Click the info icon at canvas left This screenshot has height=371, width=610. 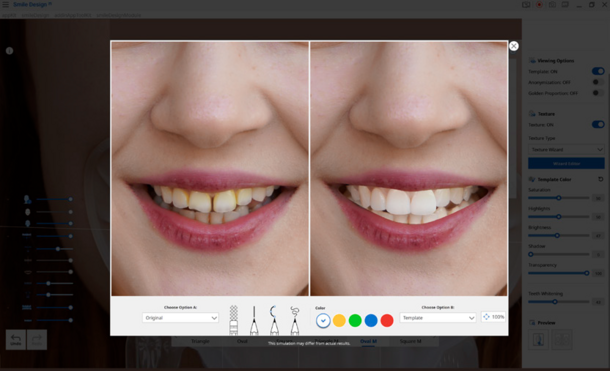point(9,51)
